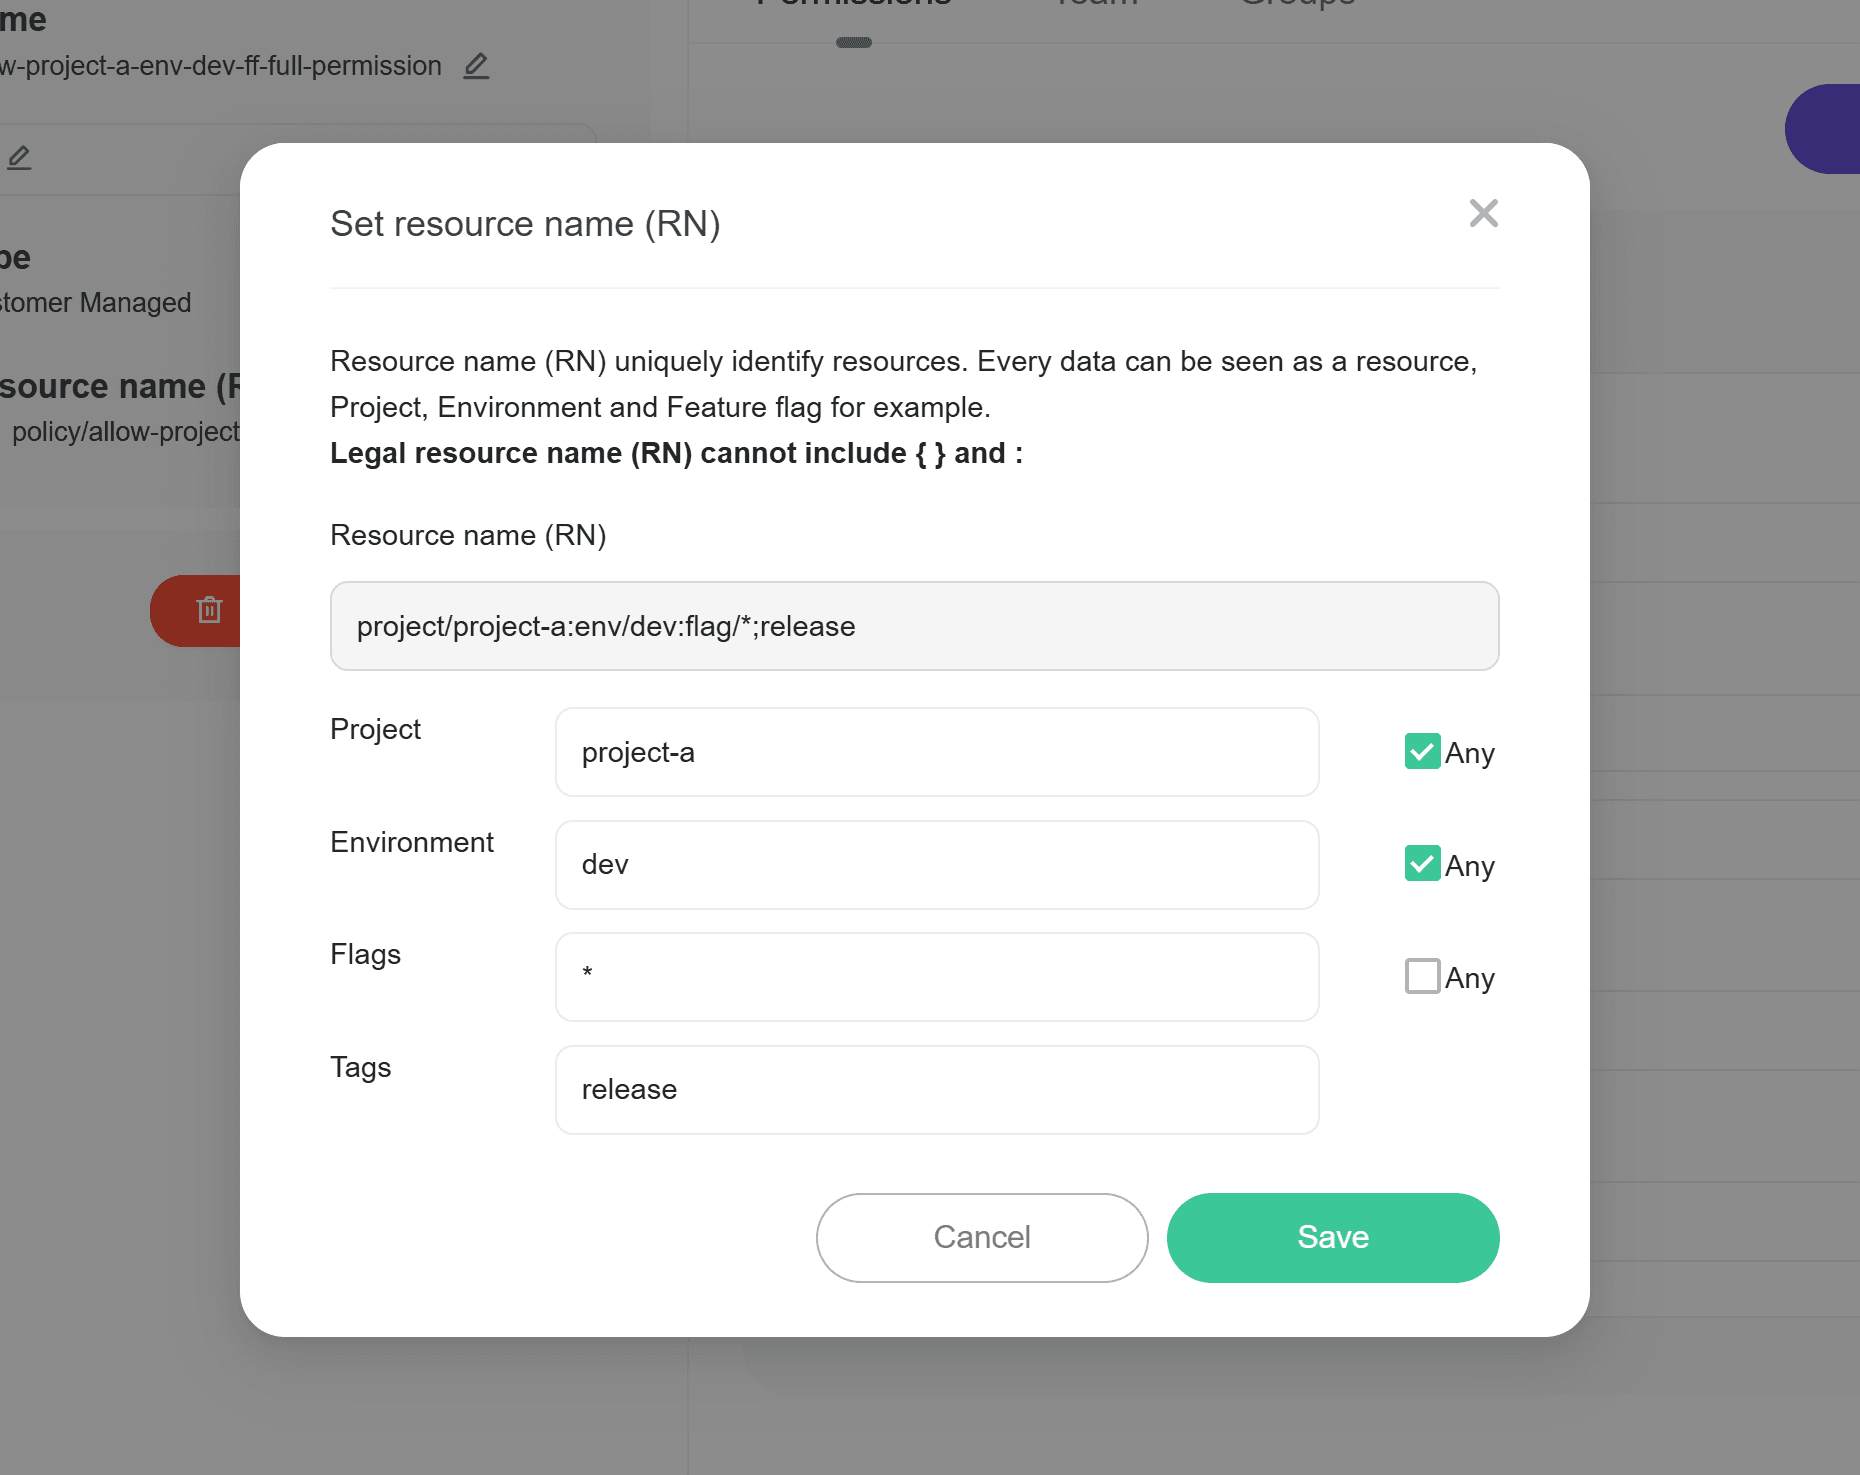Click the pencil icon beside the policy name
Viewport: 1860px width, 1475px height.
pos(476,66)
